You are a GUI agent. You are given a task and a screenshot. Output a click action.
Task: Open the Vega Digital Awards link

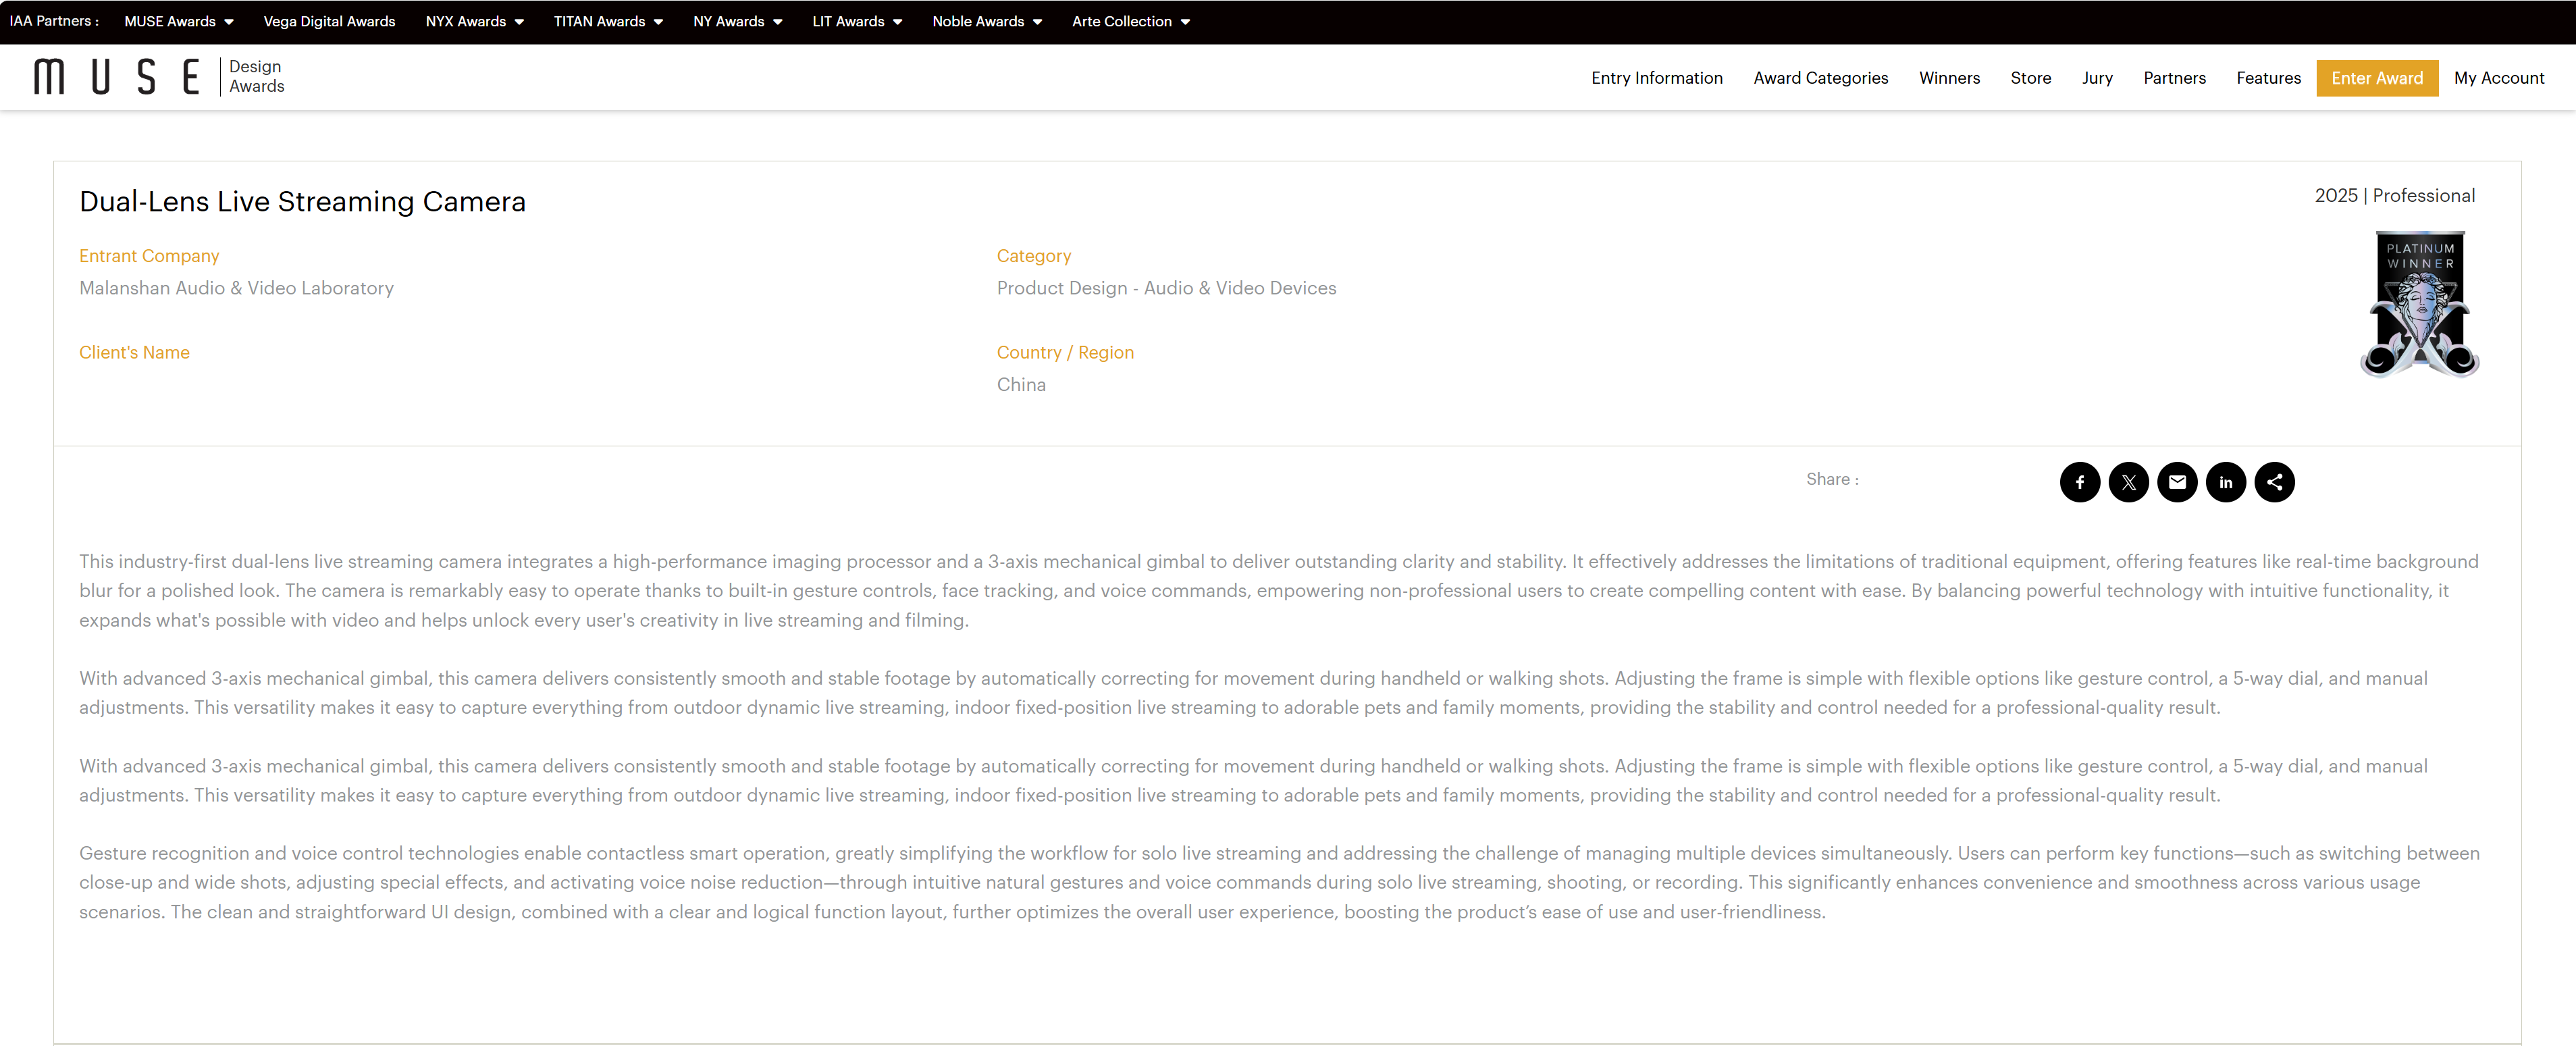click(x=329, y=21)
